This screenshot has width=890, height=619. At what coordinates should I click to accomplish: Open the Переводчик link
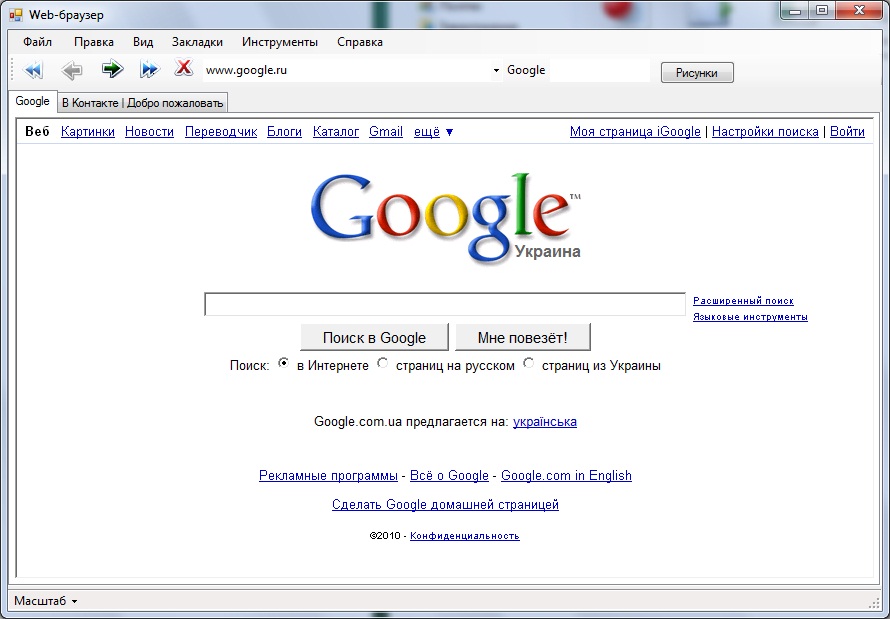[221, 132]
